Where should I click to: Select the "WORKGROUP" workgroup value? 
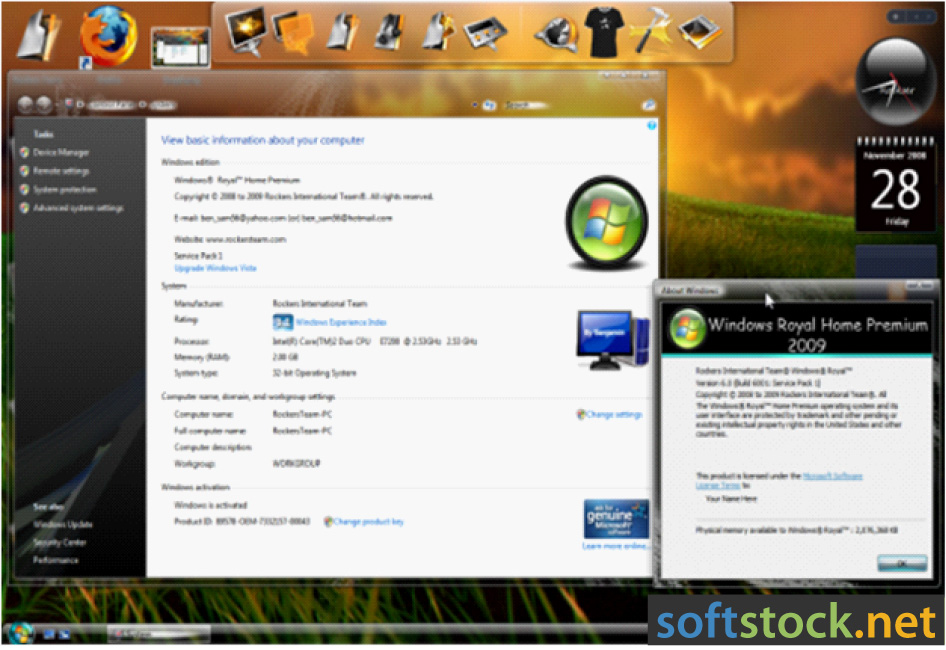click(296, 464)
